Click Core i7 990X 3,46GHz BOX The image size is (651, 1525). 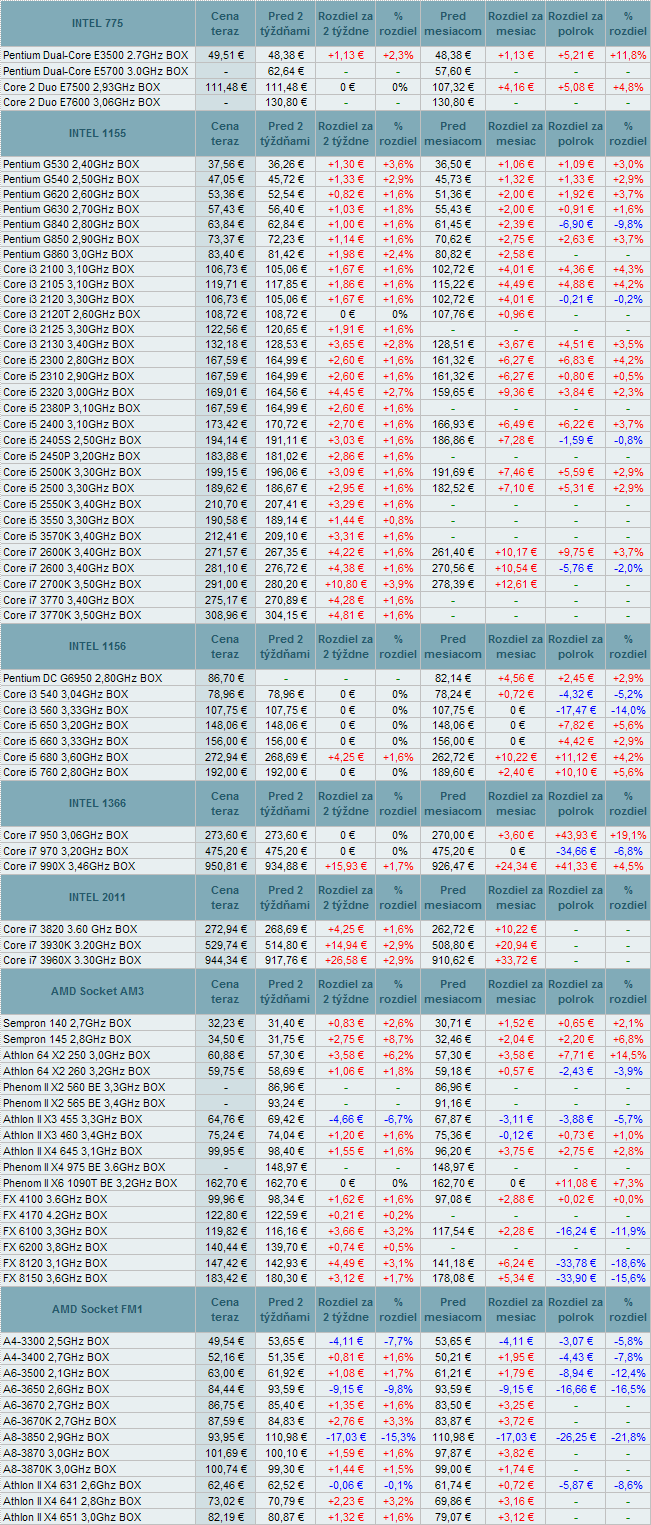(x=69, y=866)
